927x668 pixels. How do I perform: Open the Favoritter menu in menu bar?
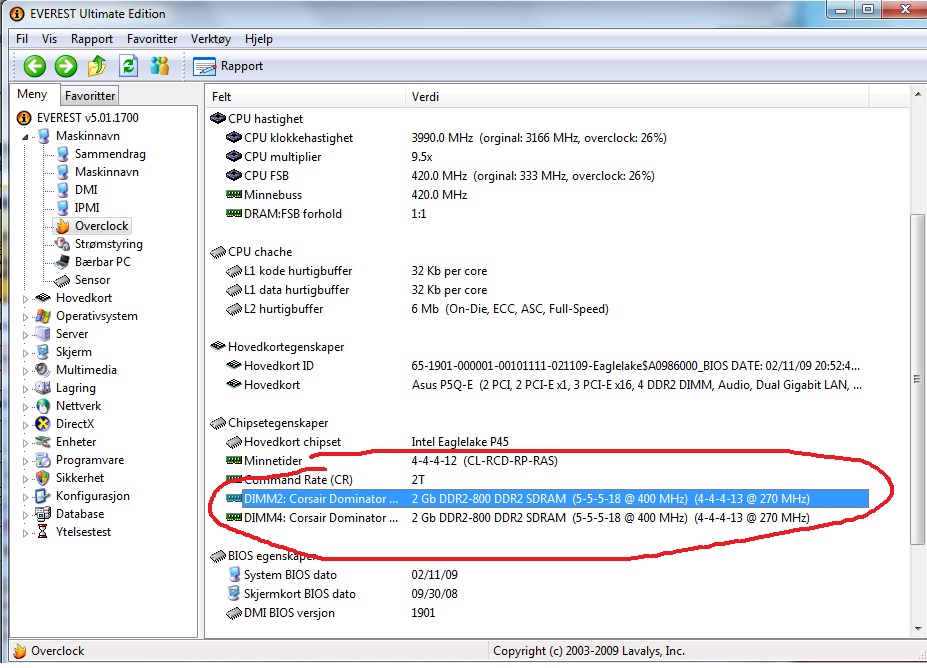152,39
